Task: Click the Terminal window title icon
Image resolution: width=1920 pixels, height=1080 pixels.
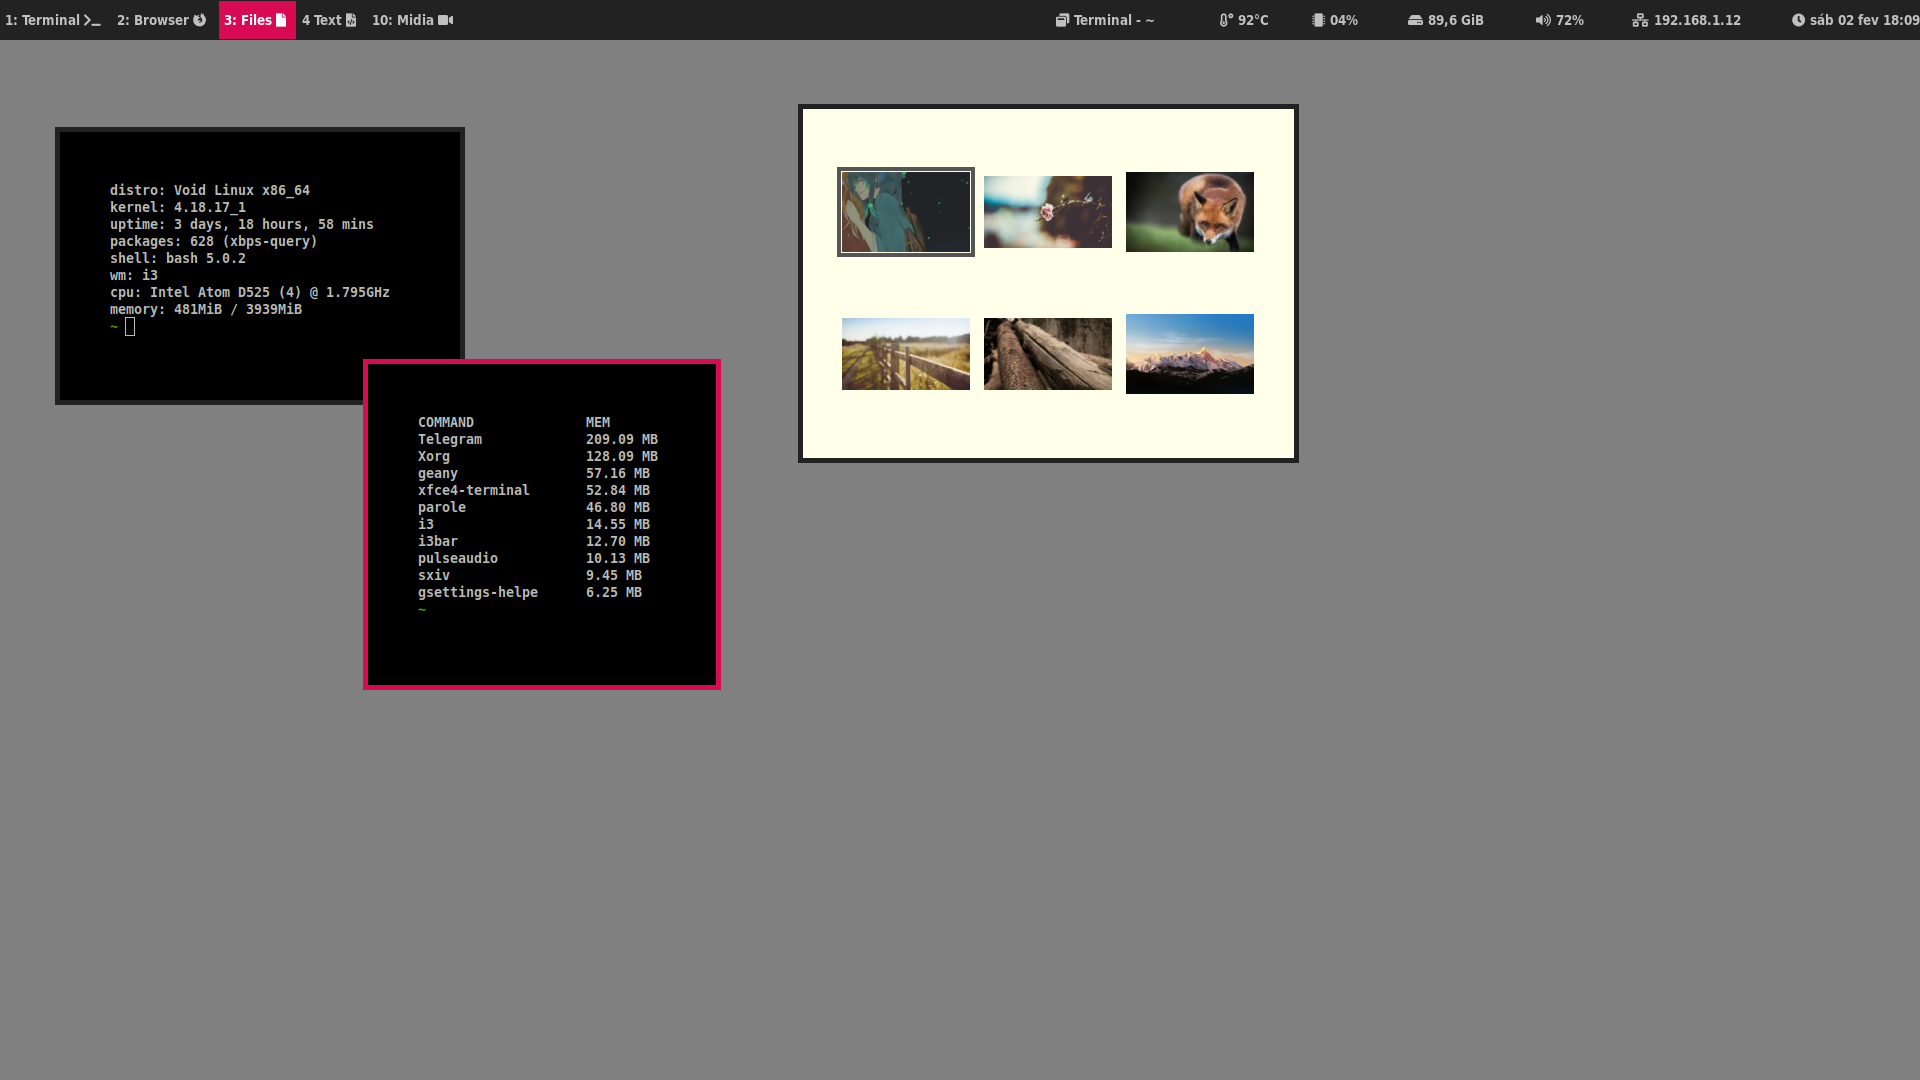Action: point(1062,20)
